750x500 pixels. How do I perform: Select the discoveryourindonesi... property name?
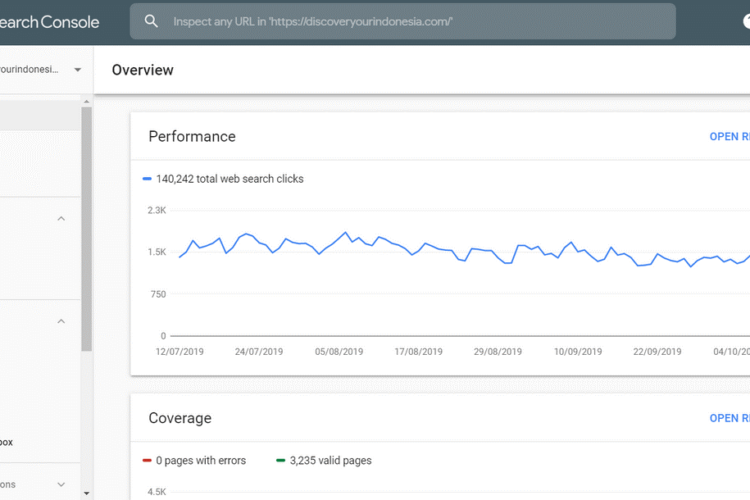[x=29, y=70]
